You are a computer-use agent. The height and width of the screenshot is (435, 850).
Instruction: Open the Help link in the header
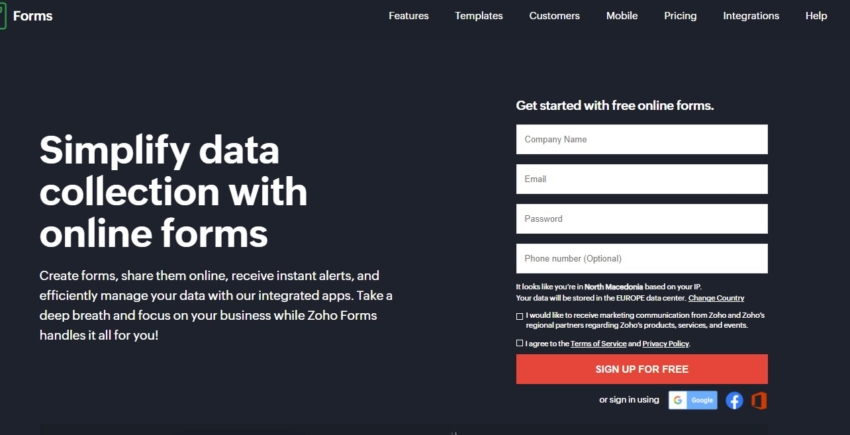816,16
